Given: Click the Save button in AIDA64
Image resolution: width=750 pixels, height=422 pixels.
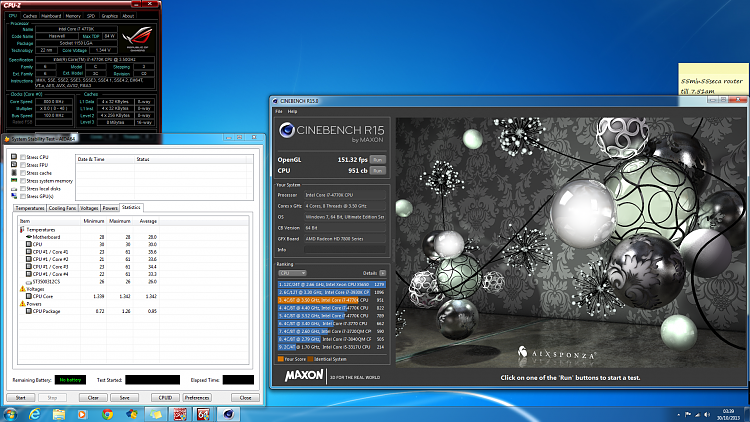Looking at the screenshot, I should click(124, 398).
